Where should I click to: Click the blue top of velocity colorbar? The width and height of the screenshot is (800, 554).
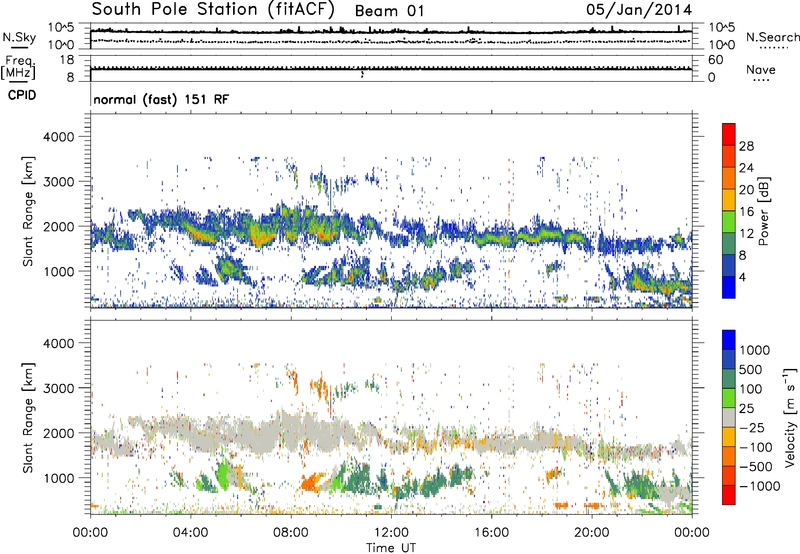729,340
